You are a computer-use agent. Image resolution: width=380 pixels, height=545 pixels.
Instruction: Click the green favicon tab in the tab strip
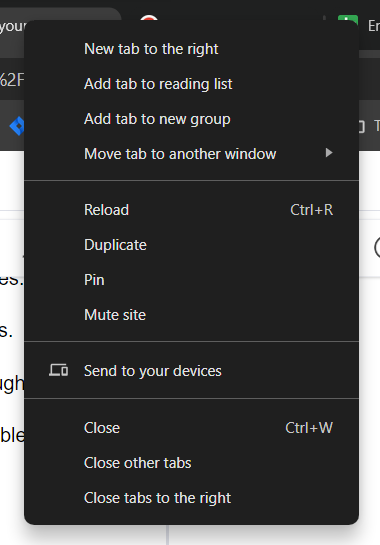click(x=348, y=19)
